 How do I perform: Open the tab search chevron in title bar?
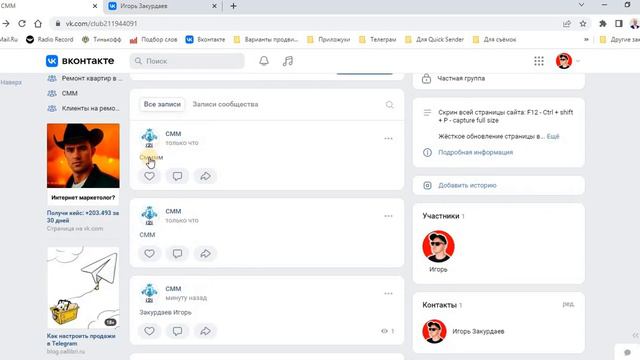581,5
